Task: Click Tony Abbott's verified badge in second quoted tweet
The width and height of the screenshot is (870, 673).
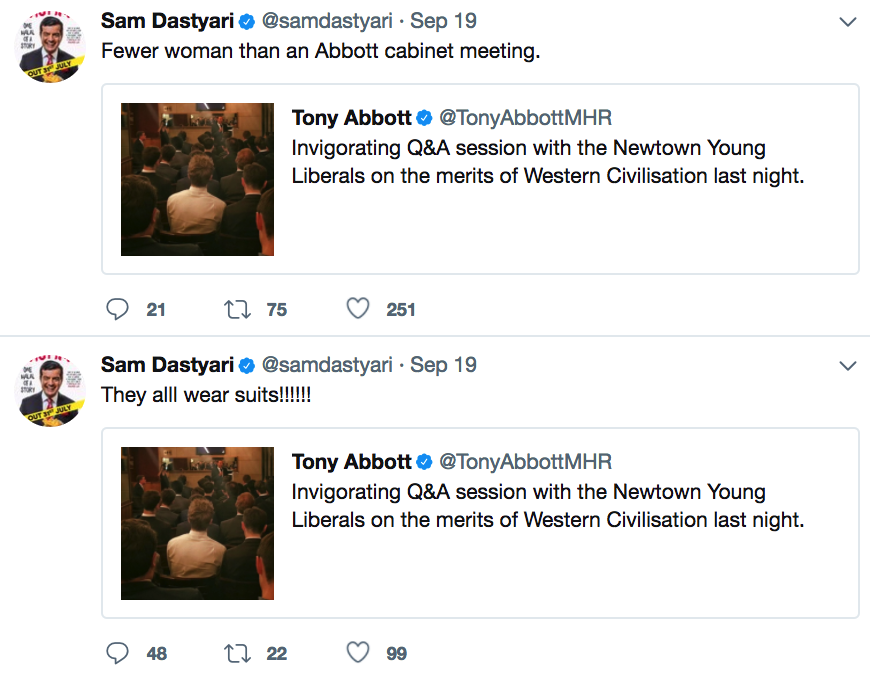Action: [424, 462]
